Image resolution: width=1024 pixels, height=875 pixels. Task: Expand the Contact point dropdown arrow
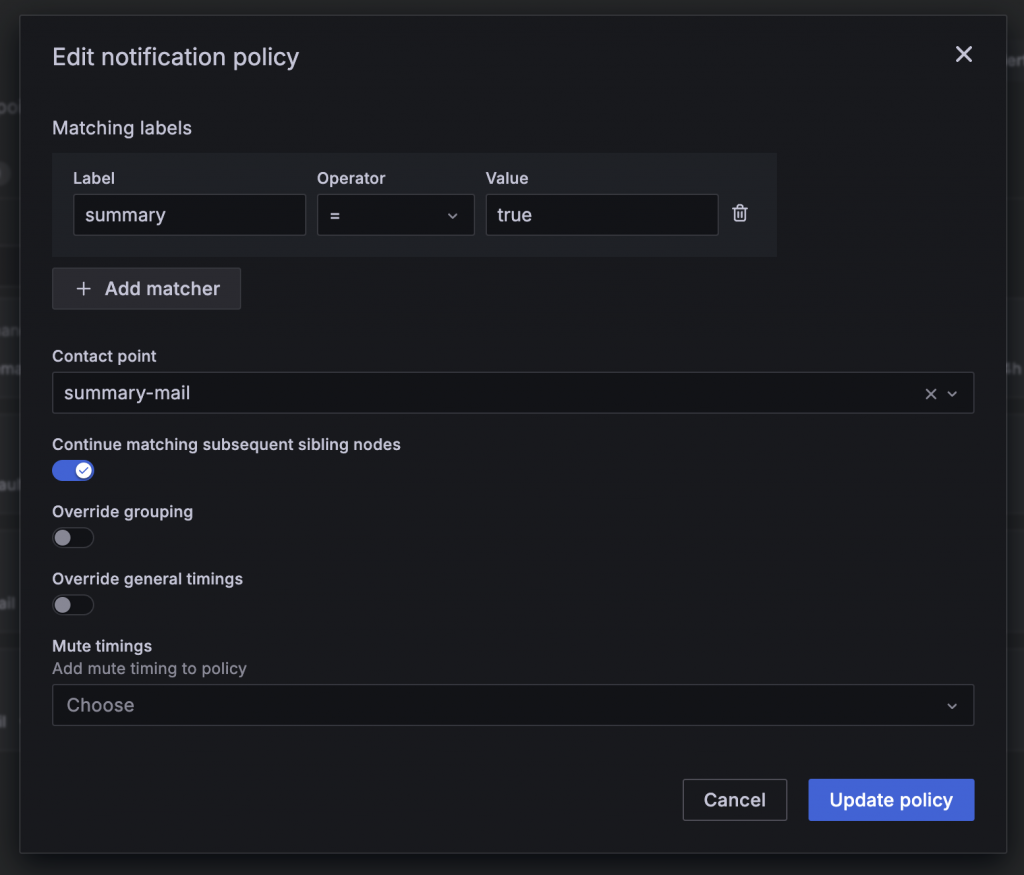(x=952, y=394)
